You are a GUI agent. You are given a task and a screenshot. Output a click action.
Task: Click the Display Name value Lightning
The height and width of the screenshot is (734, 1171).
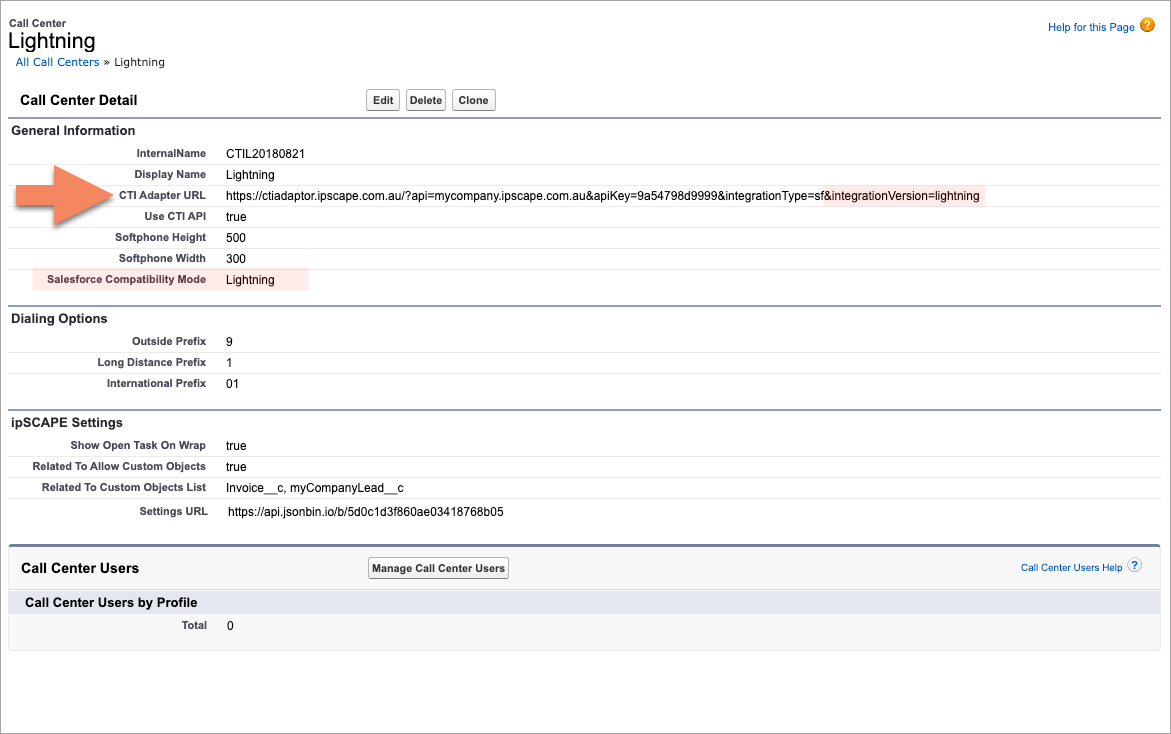[250, 174]
